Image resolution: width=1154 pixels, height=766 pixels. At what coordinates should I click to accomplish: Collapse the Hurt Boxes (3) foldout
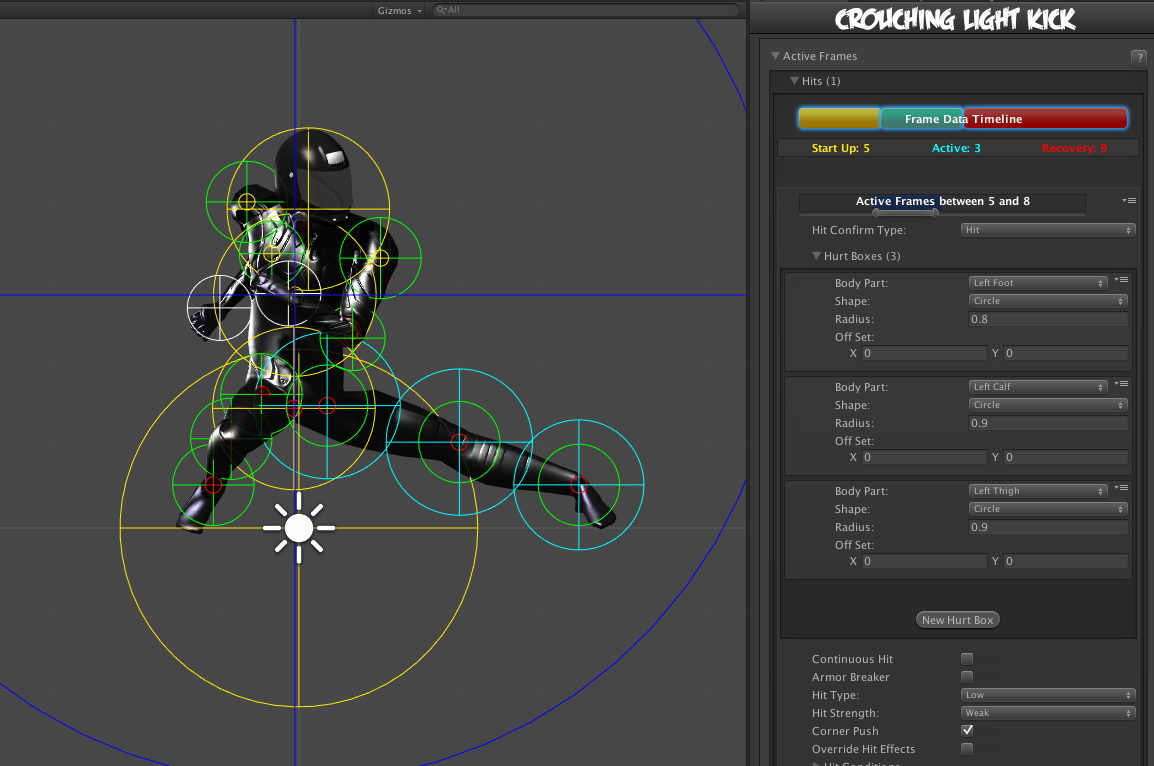click(816, 256)
